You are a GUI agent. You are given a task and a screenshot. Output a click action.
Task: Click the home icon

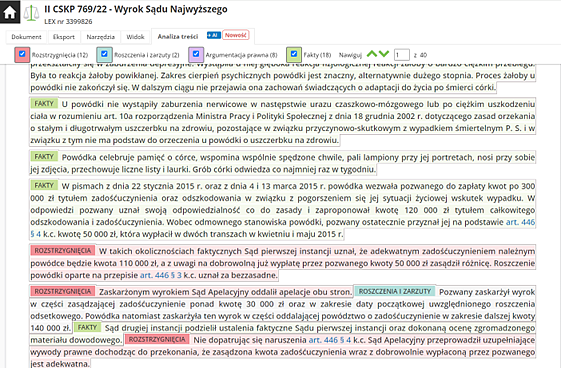(x=10, y=12)
